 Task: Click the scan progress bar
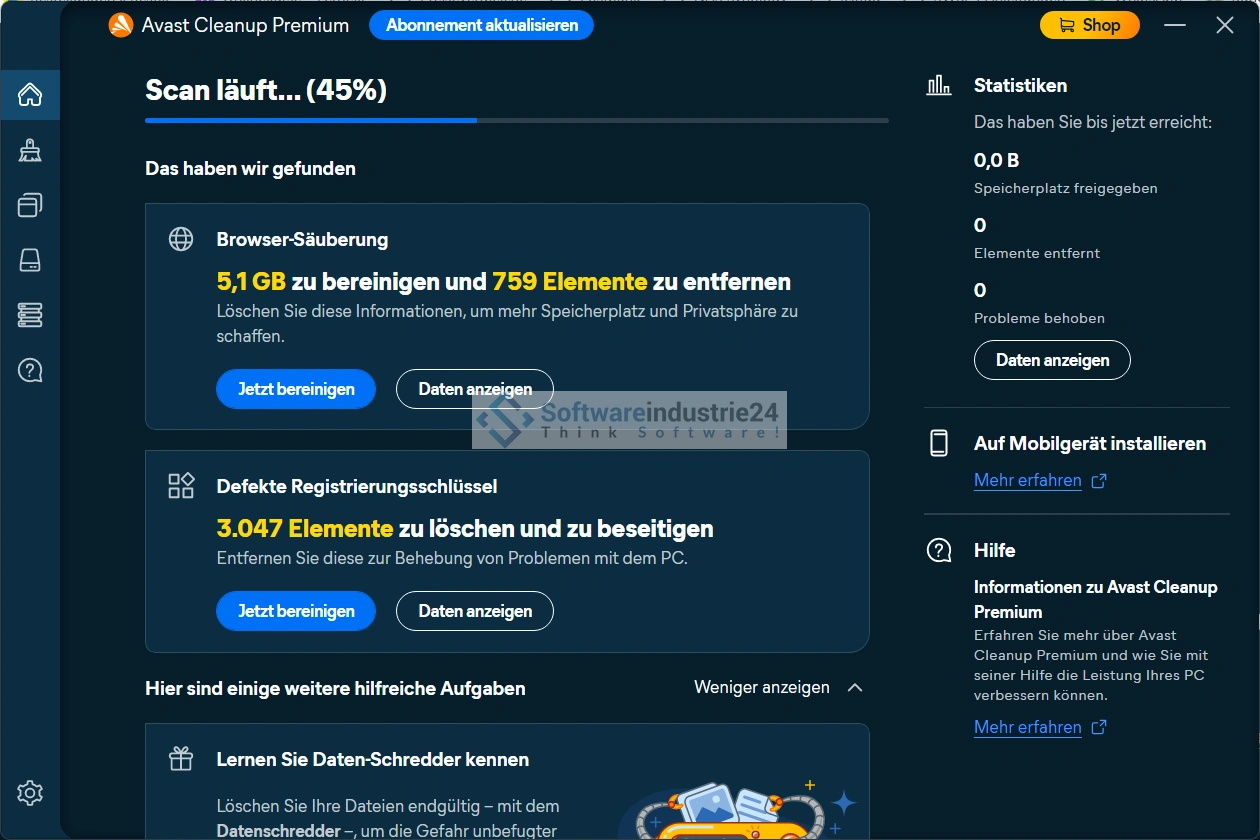(x=516, y=120)
